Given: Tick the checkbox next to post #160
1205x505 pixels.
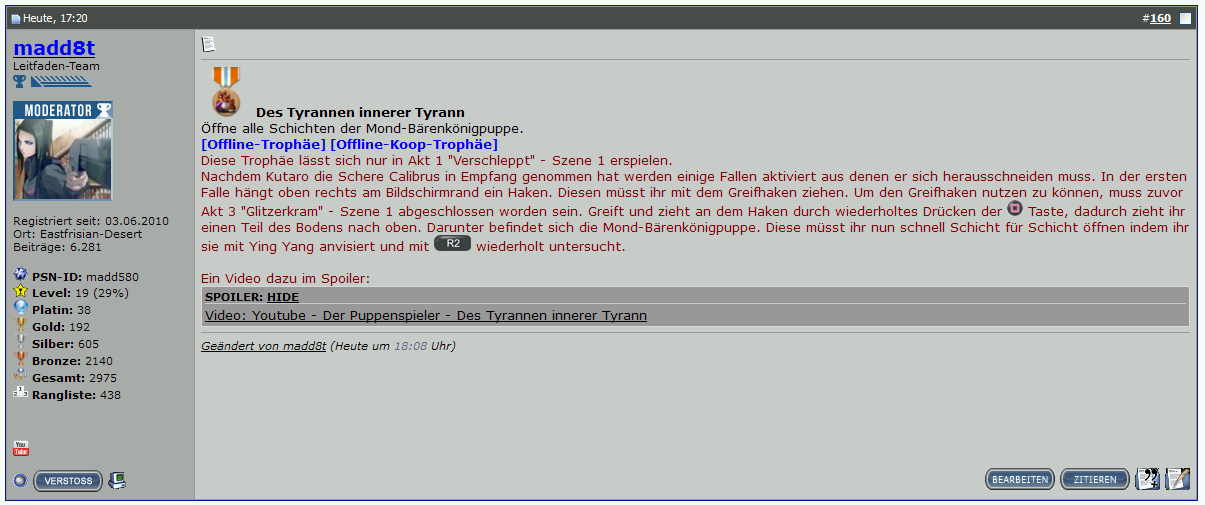Looking at the screenshot, I should click(x=1186, y=18).
